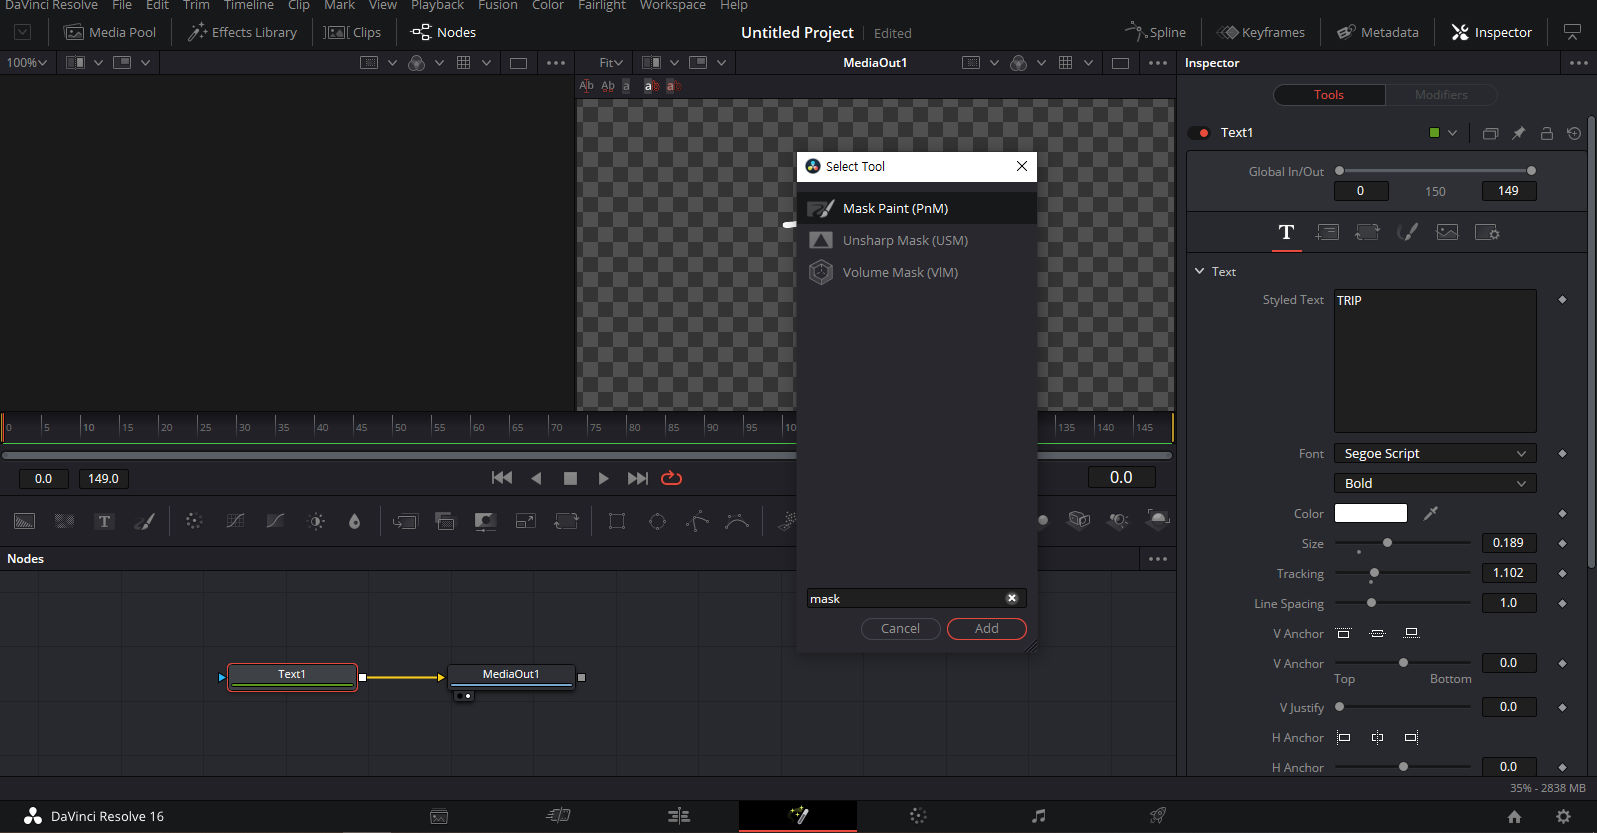Add an Ellipse mask from toolbar
The height and width of the screenshot is (833, 1597).
[657, 521]
